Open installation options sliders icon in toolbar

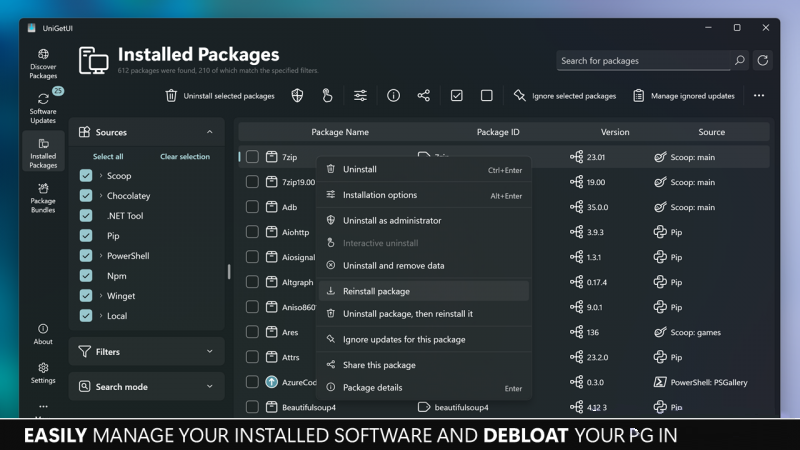[360, 96]
